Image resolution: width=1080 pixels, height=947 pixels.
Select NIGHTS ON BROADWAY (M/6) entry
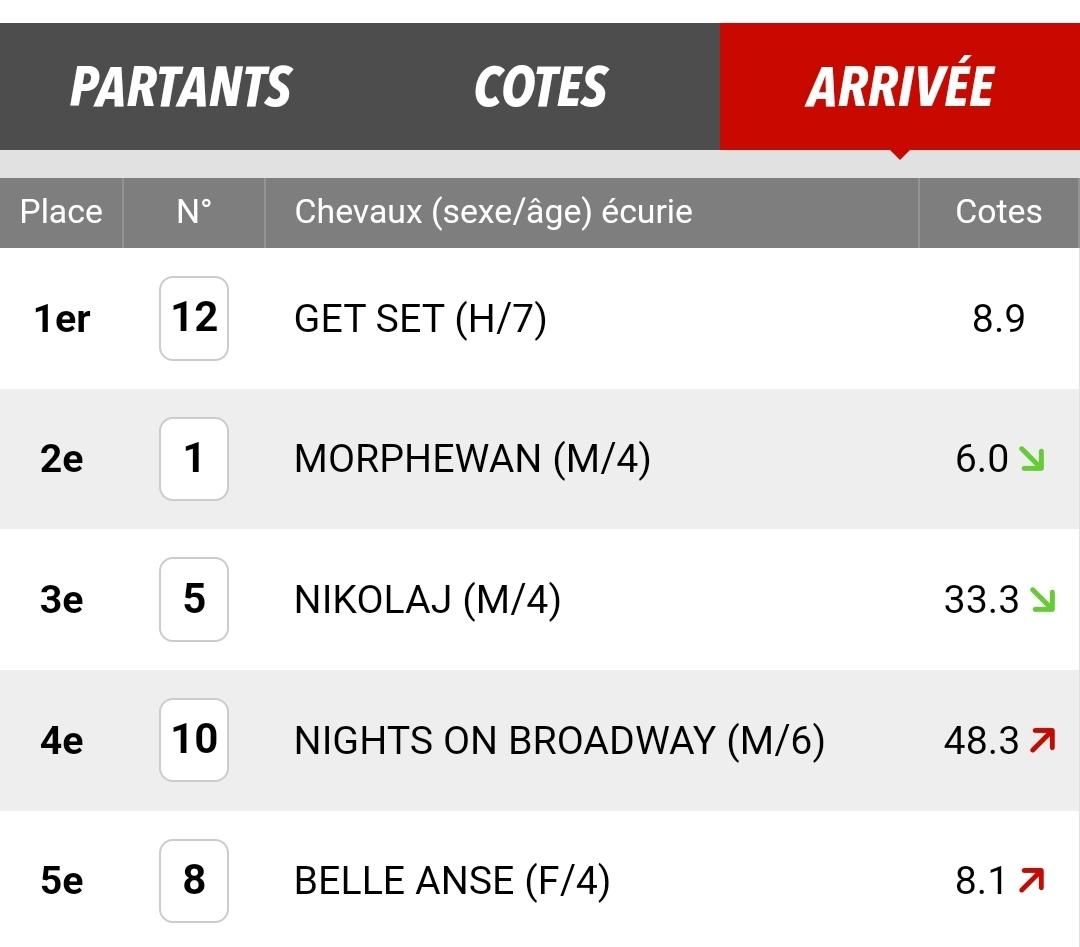click(x=559, y=740)
